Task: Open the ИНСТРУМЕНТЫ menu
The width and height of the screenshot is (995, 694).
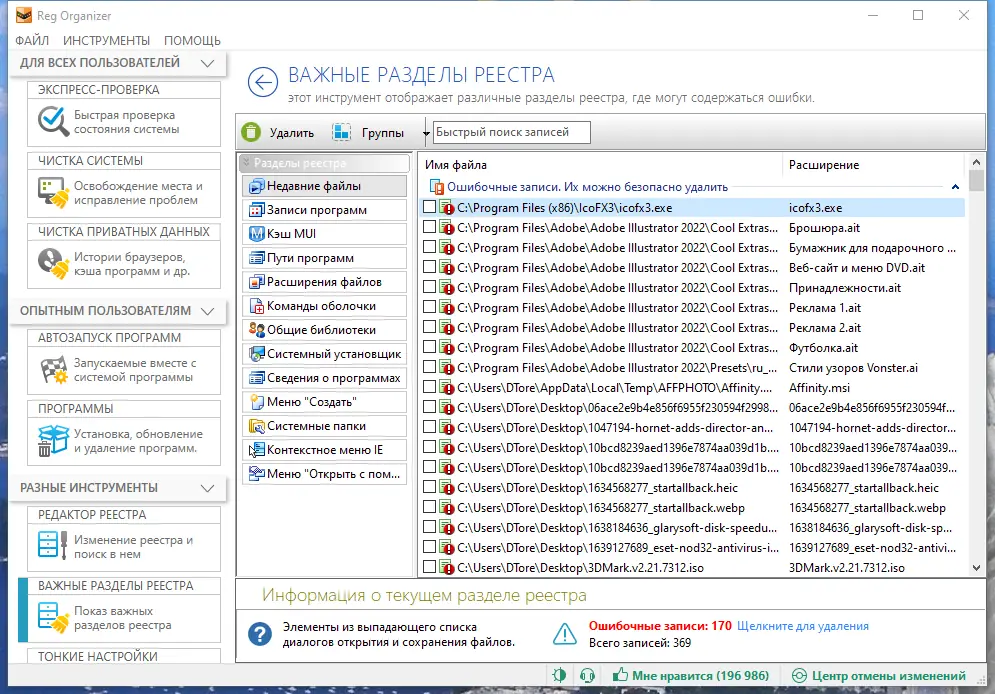Action: [x=107, y=41]
